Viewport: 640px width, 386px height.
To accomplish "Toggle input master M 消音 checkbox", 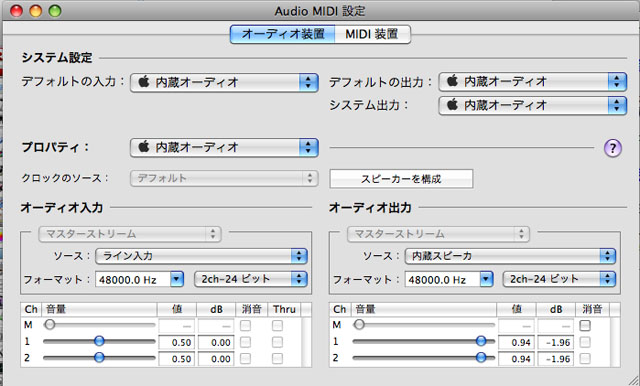I will pyautogui.click(x=245, y=326).
